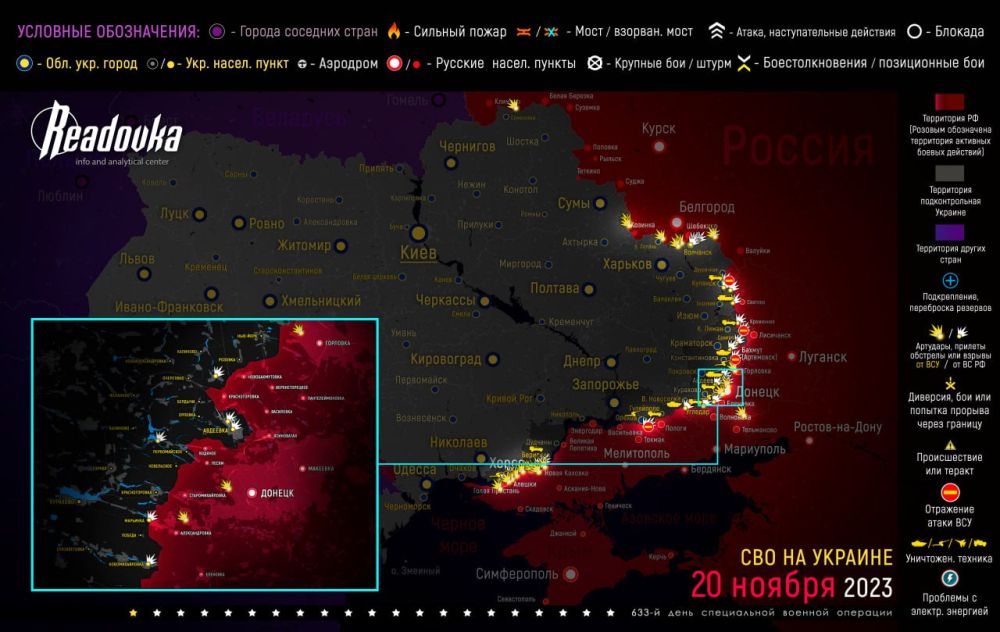This screenshot has width=1000, height=632.
Task: Click the large Россия label
Action: tap(798, 146)
